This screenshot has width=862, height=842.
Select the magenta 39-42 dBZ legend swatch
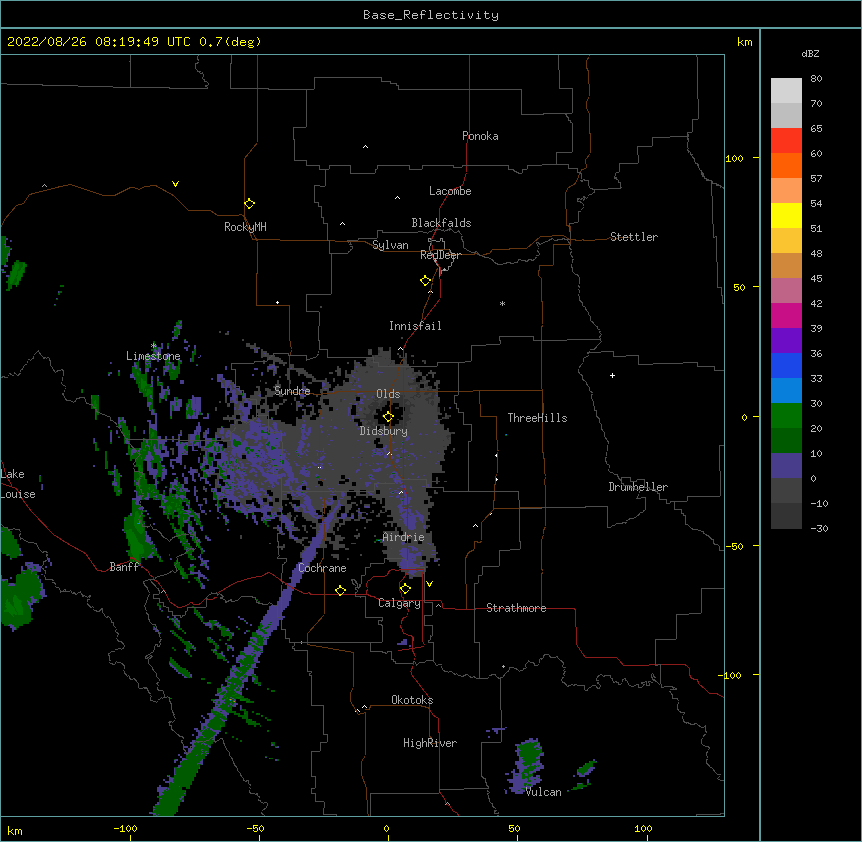(x=786, y=315)
